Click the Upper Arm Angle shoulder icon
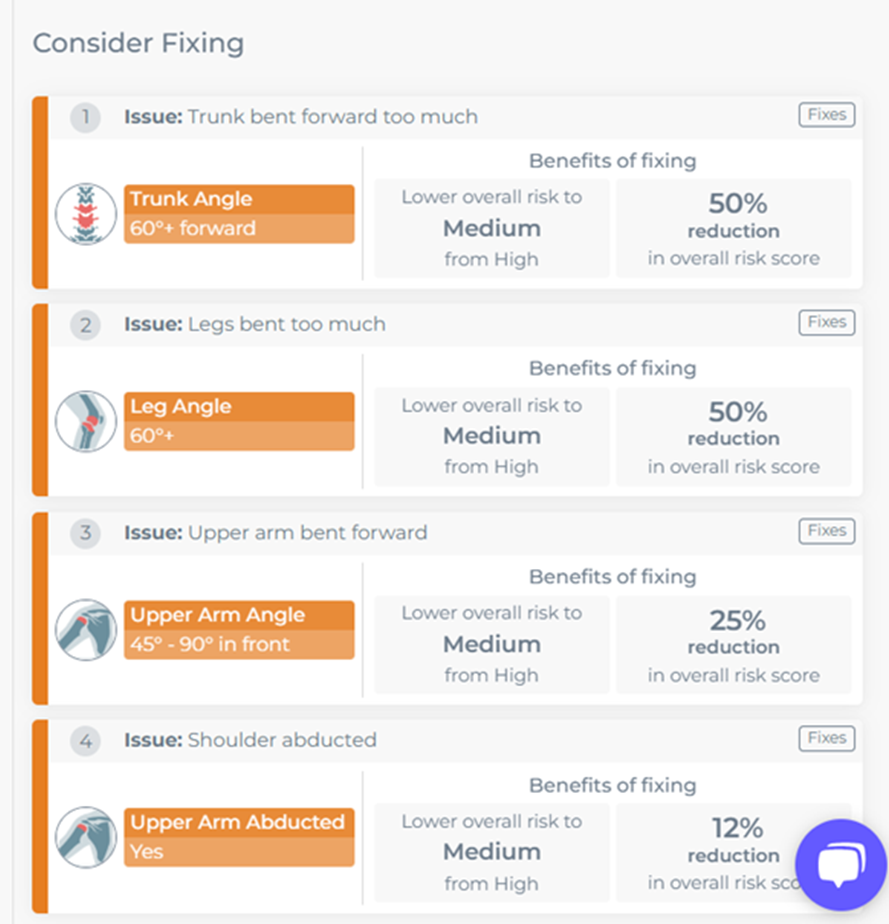Viewport: 889px width, 924px height. tap(86, 630)
